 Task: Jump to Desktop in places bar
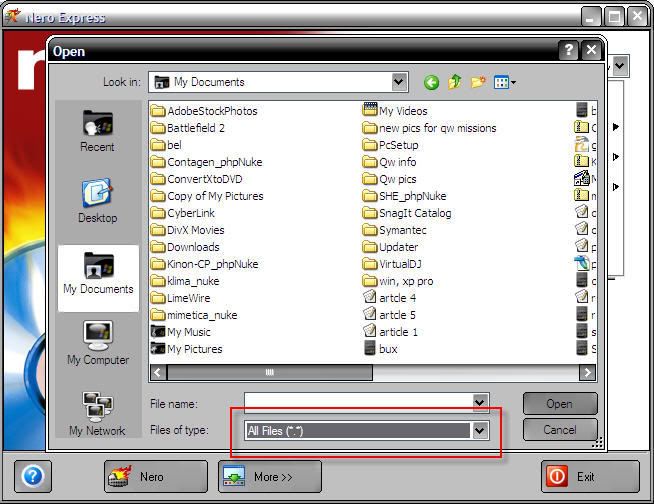coord(98,201)
